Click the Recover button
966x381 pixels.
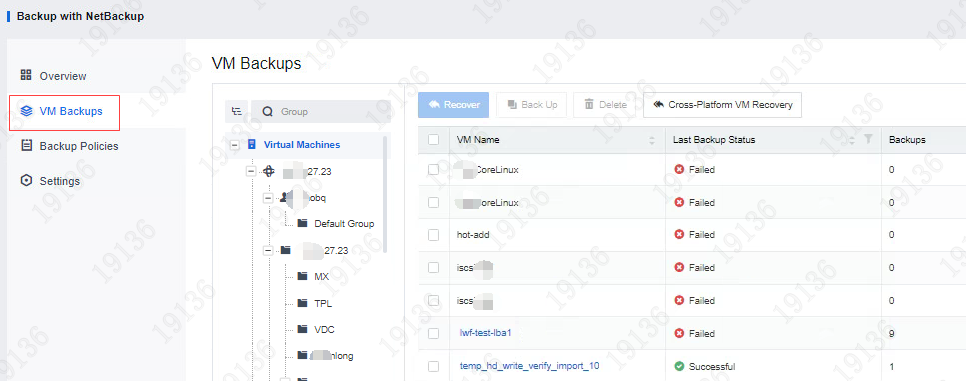click(x=453, y=105)
